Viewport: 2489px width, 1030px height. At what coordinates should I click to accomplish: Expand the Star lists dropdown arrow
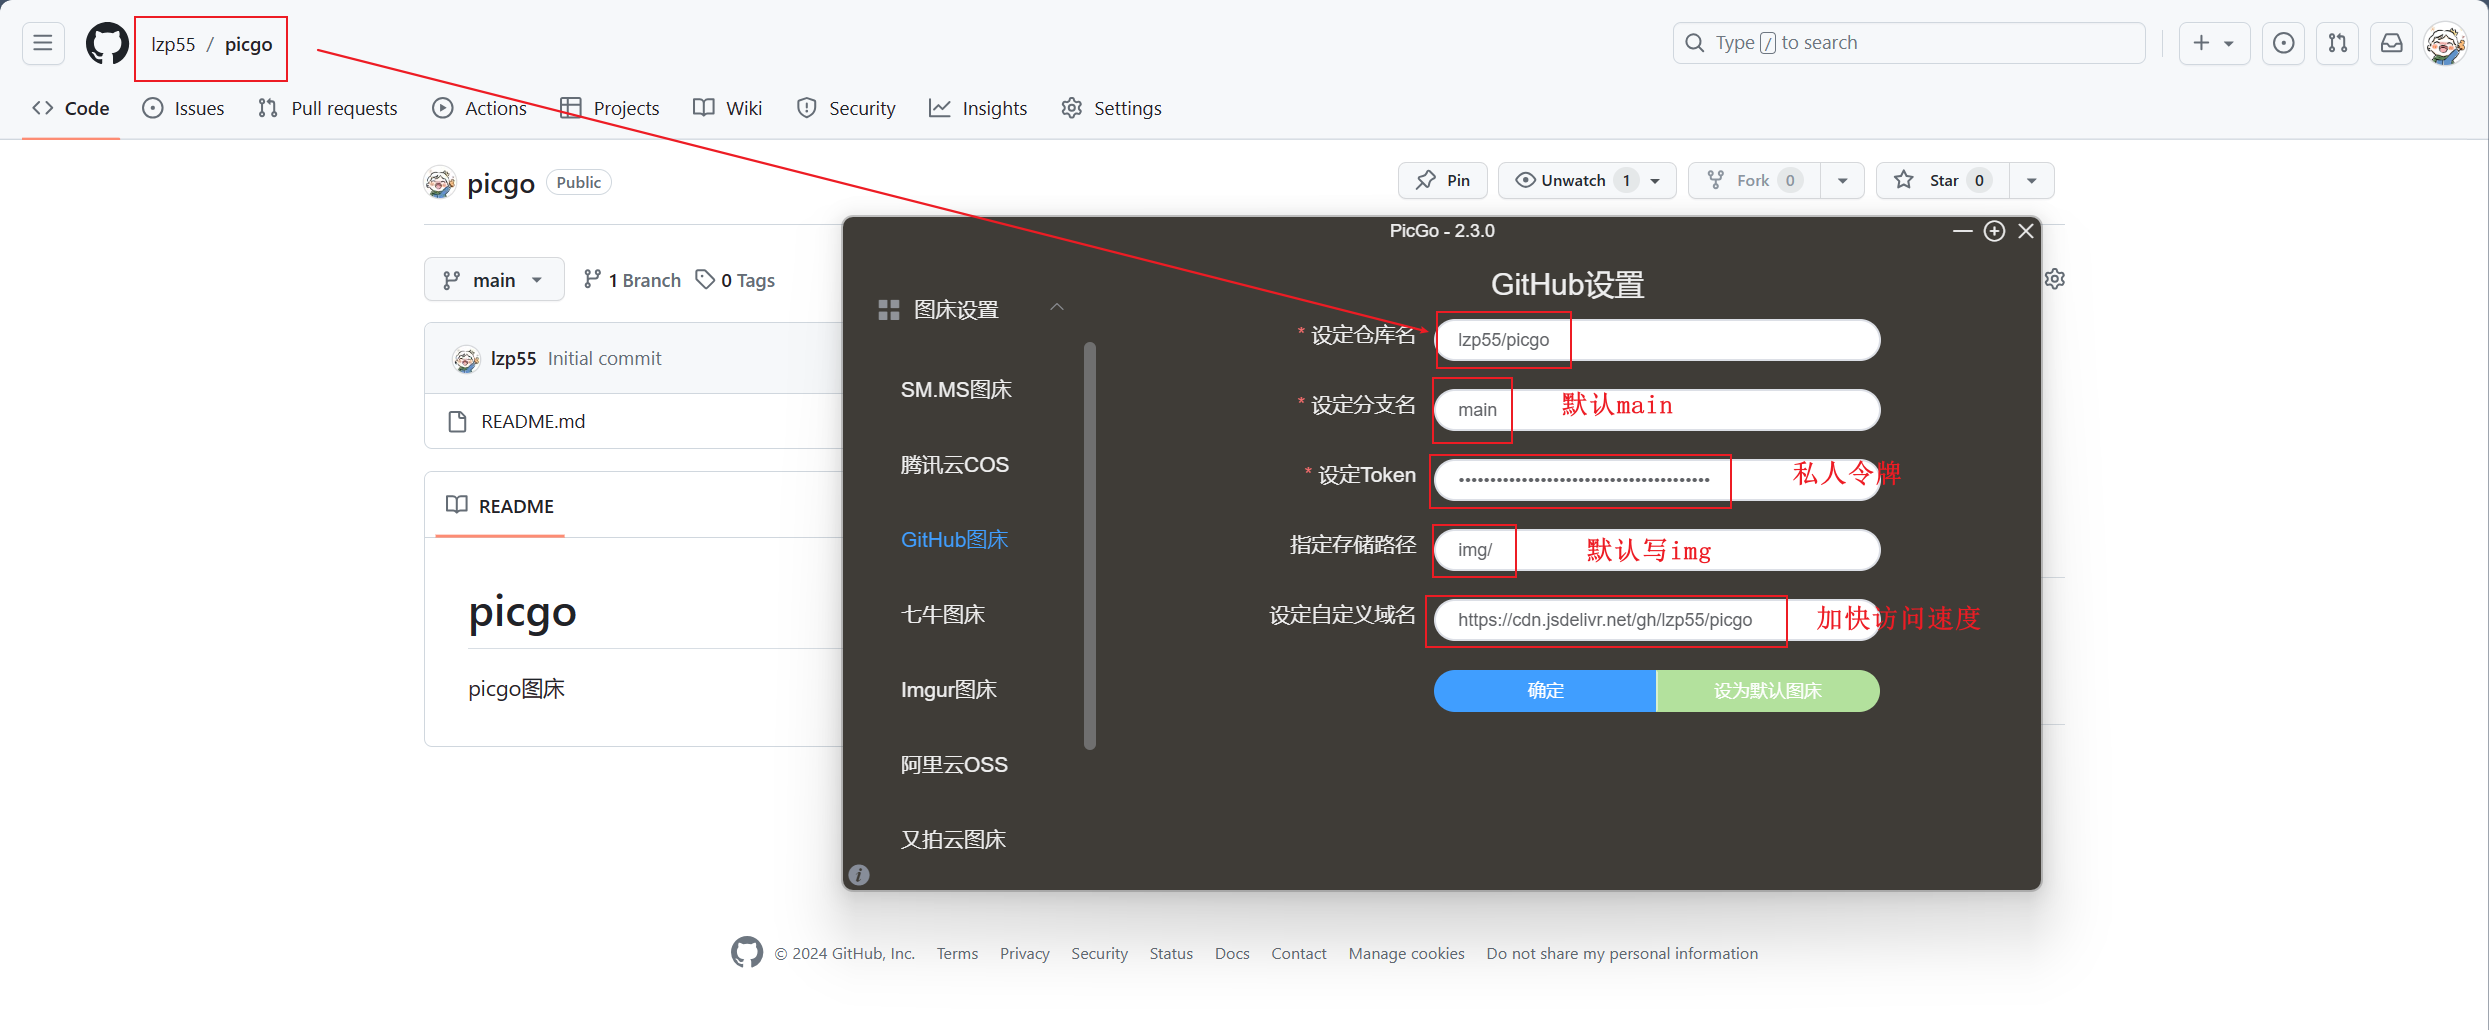pos(2032,181)
